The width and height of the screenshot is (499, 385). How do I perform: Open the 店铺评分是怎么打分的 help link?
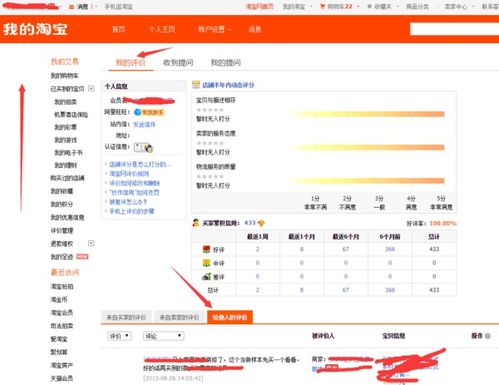pyautogui.click(x=140, y=164)
